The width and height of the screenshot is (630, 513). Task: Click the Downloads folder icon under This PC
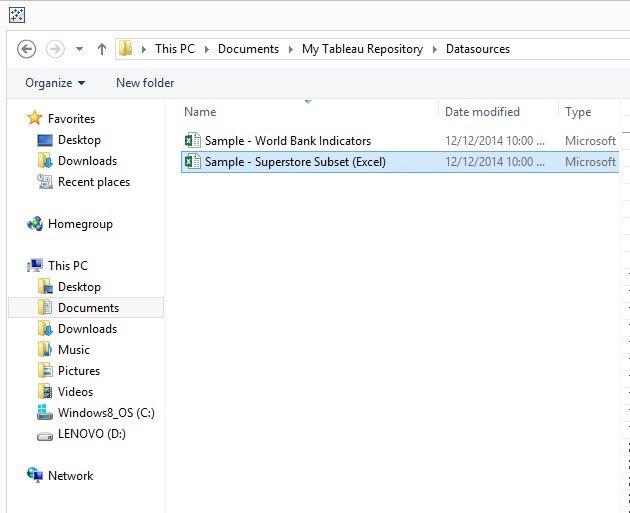coord(45,328)
